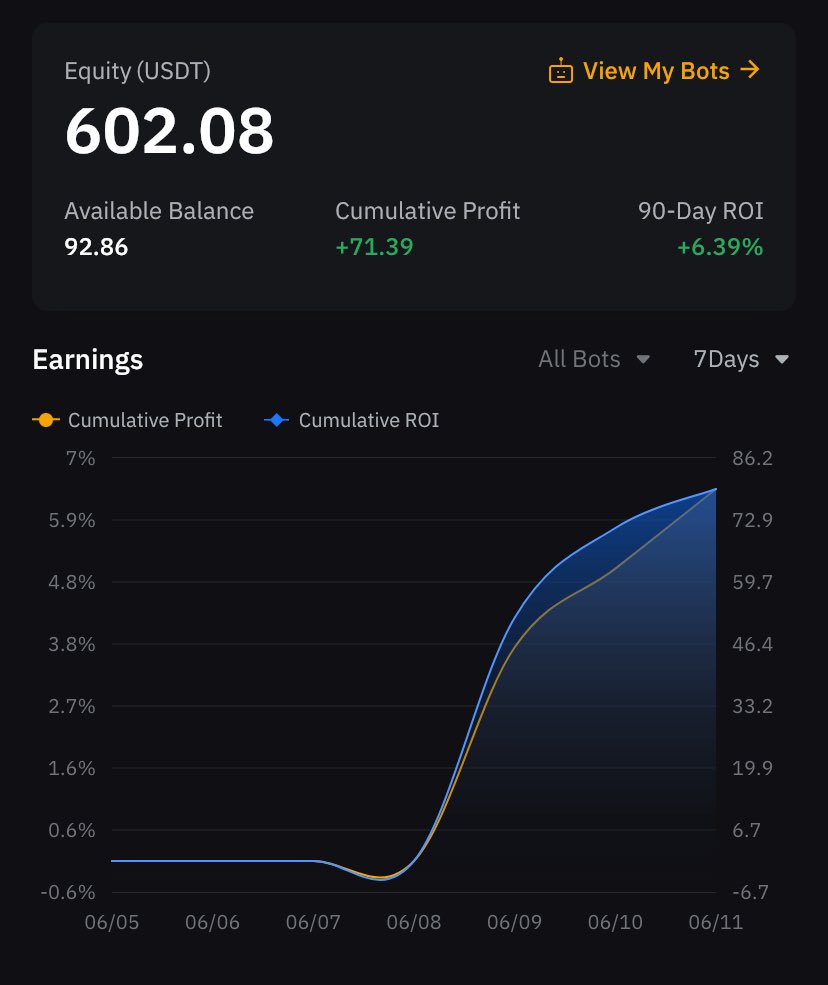Click the 1.6% label on left axis
Viewport: 828px width, 985px height.
[x=72, y=768]
